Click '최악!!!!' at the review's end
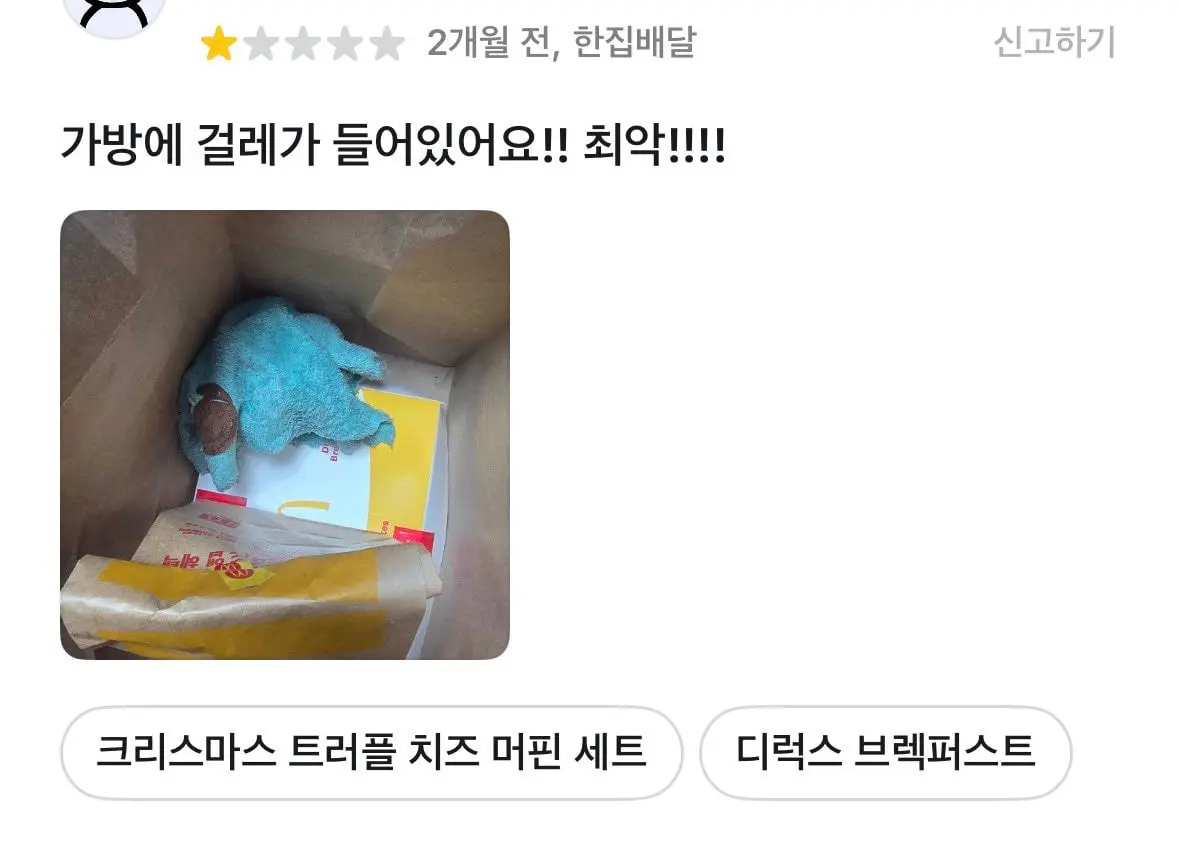This screenshot has height=847, width=1179. pyautogui.click(x=654, y=144)
